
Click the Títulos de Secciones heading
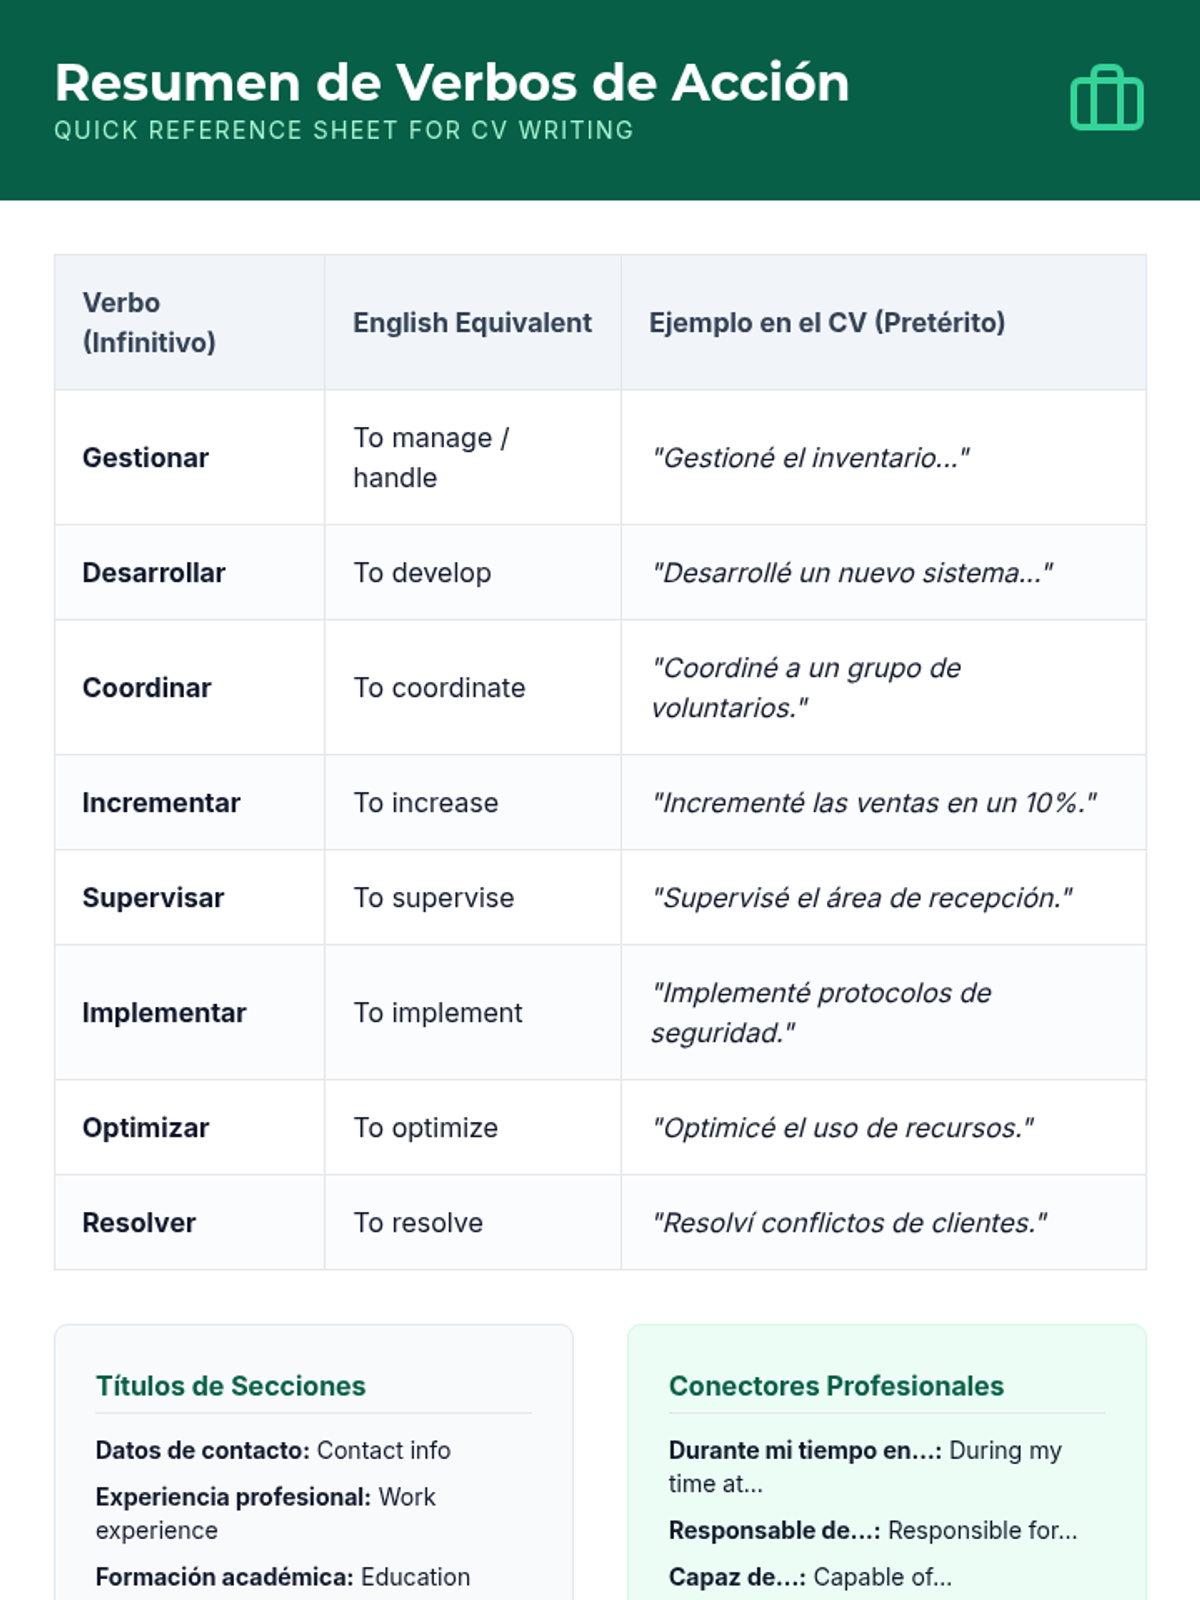[x=231, y=1386]
